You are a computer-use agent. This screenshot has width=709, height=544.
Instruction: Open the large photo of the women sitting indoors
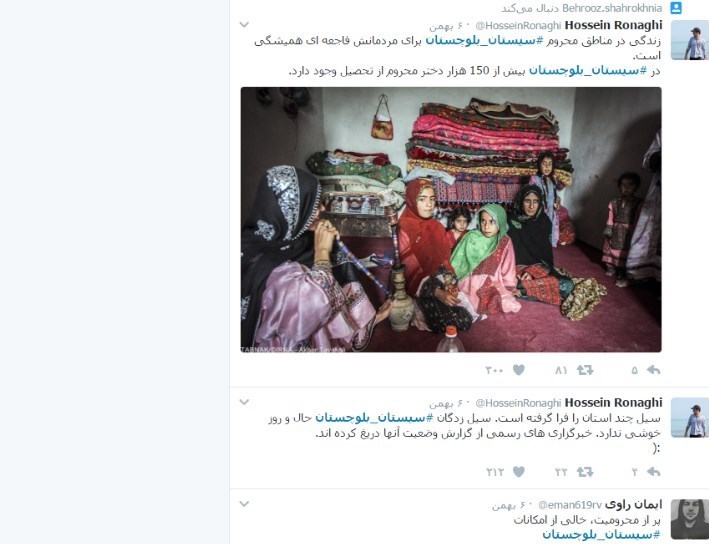click(451, 219)
